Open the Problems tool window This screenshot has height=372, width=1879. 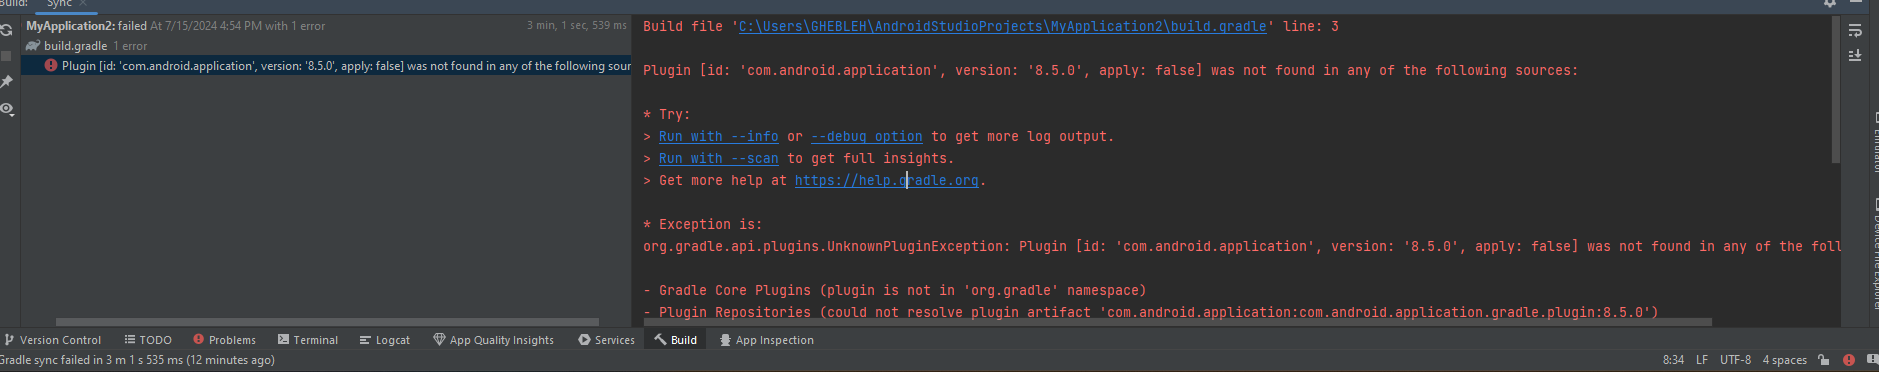coord(224,340)
